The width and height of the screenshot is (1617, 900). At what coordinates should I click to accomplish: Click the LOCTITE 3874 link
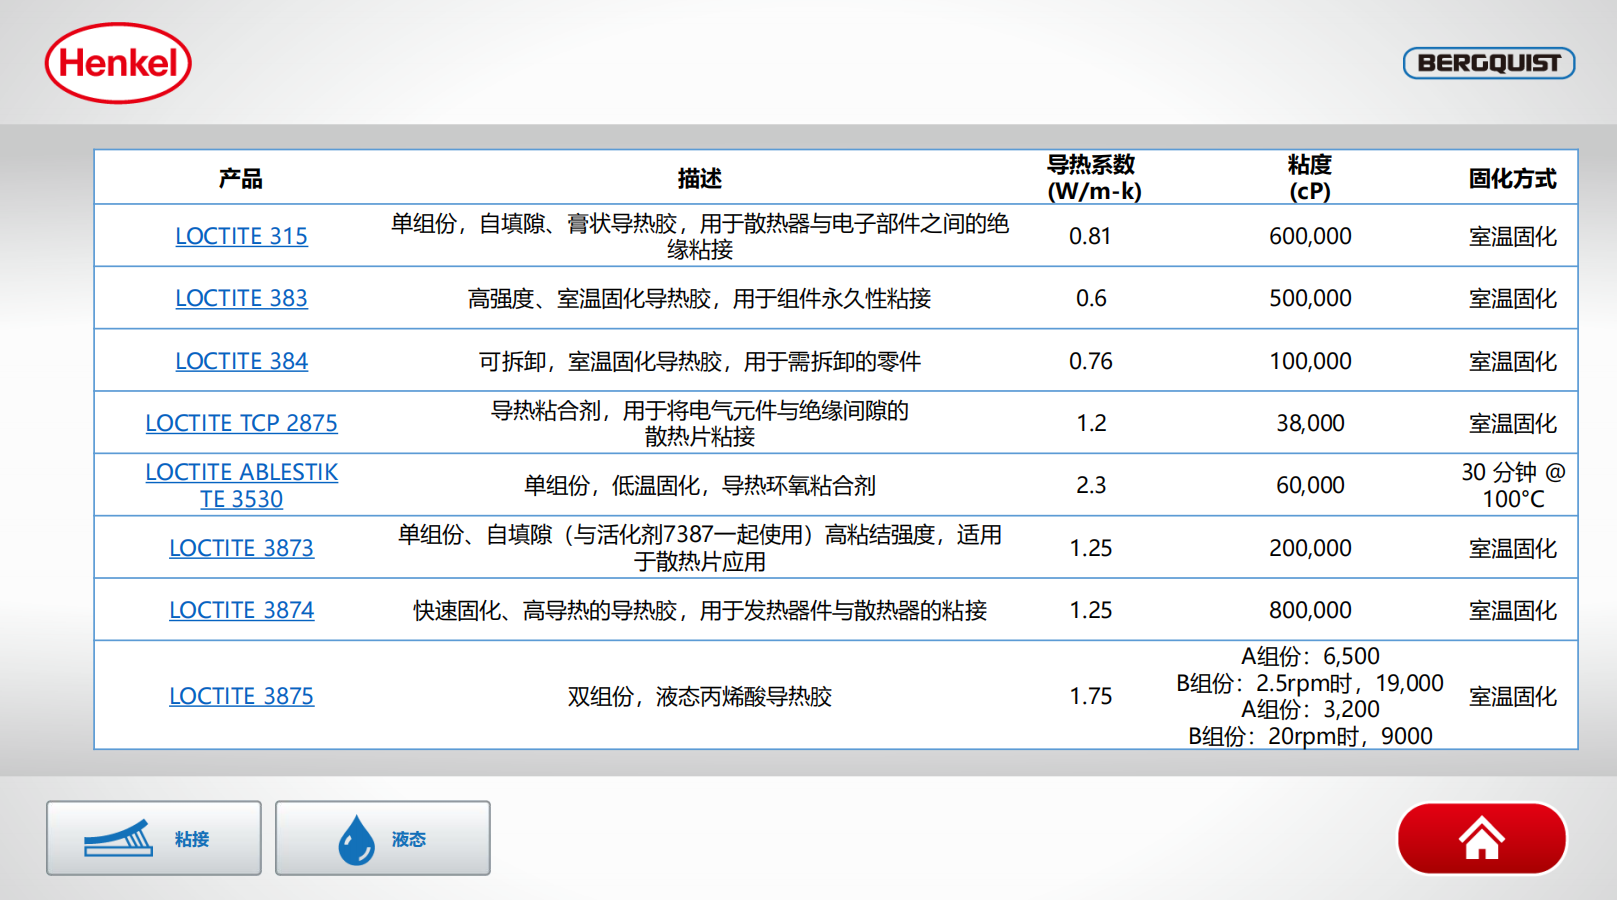tap(241, 610)
